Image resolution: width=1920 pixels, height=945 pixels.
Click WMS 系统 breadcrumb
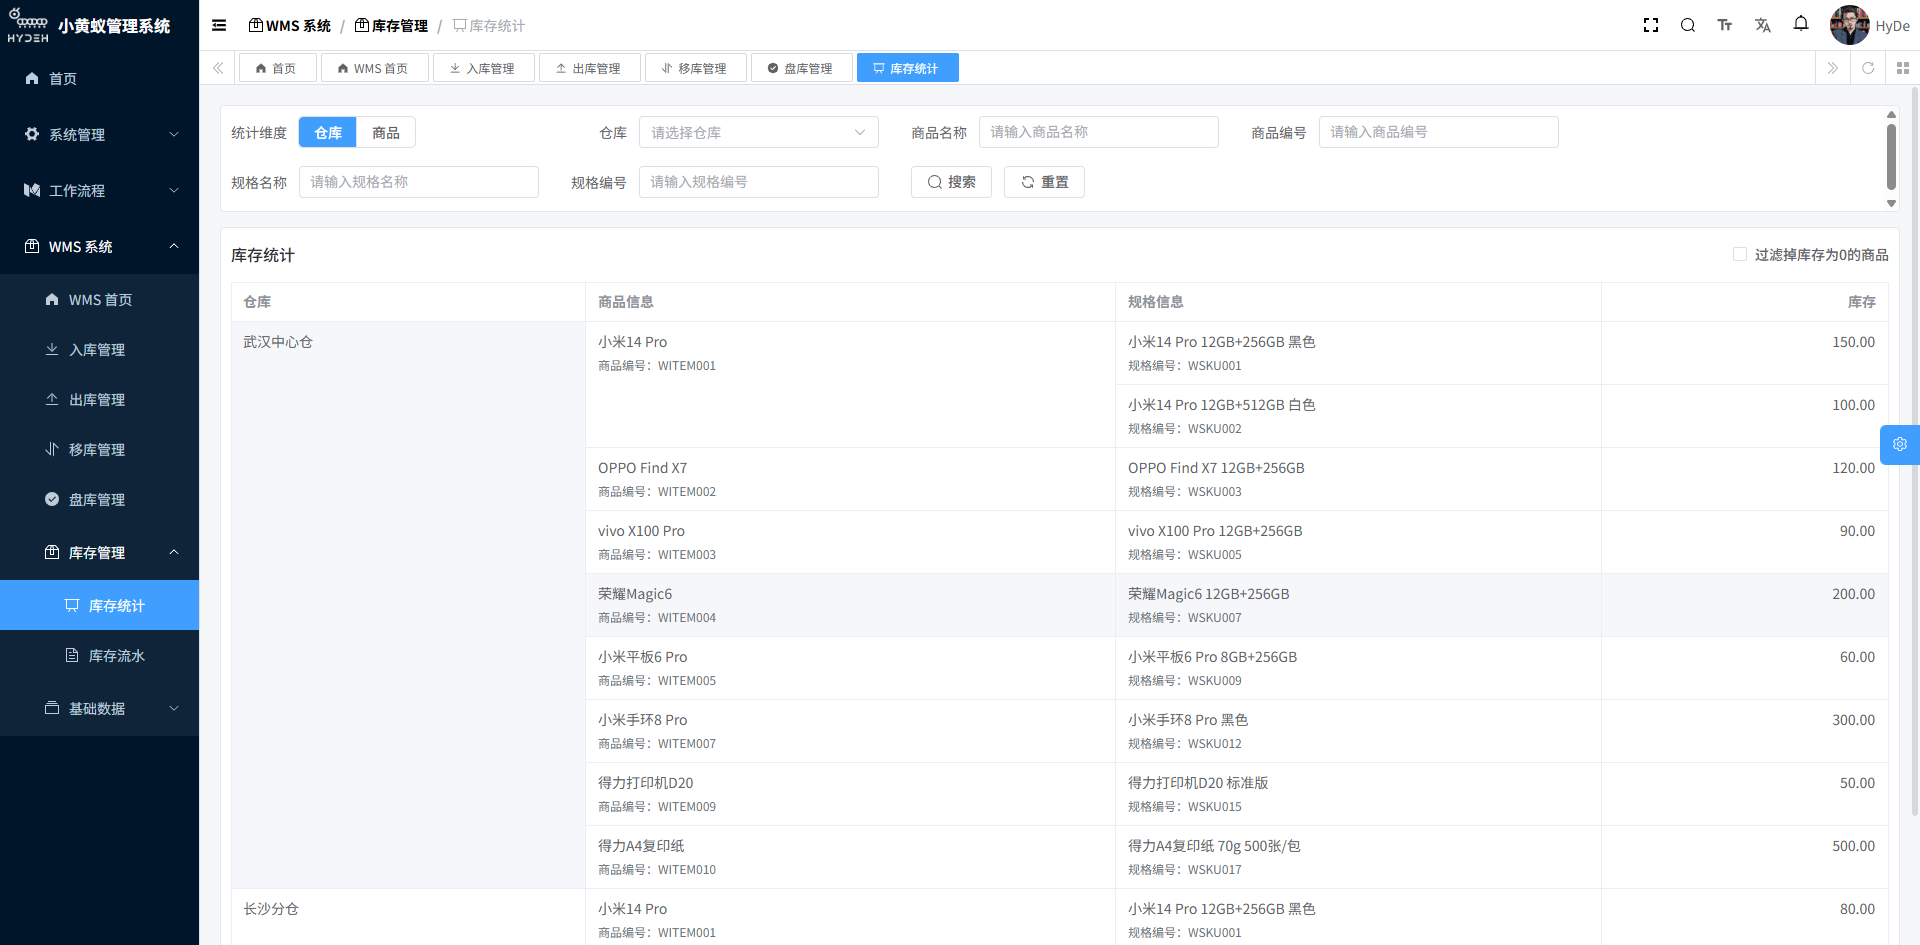click(290, 26)
